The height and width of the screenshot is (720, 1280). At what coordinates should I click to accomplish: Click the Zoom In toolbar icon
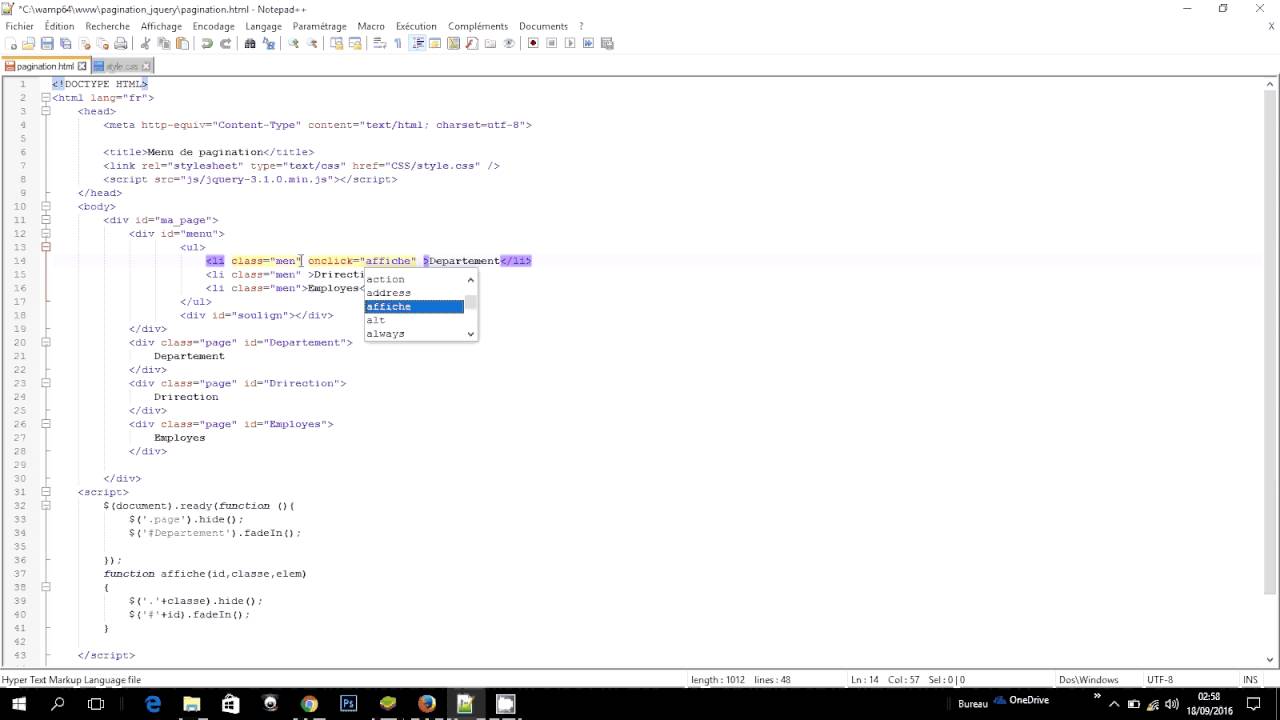click(x=293, y=43)
